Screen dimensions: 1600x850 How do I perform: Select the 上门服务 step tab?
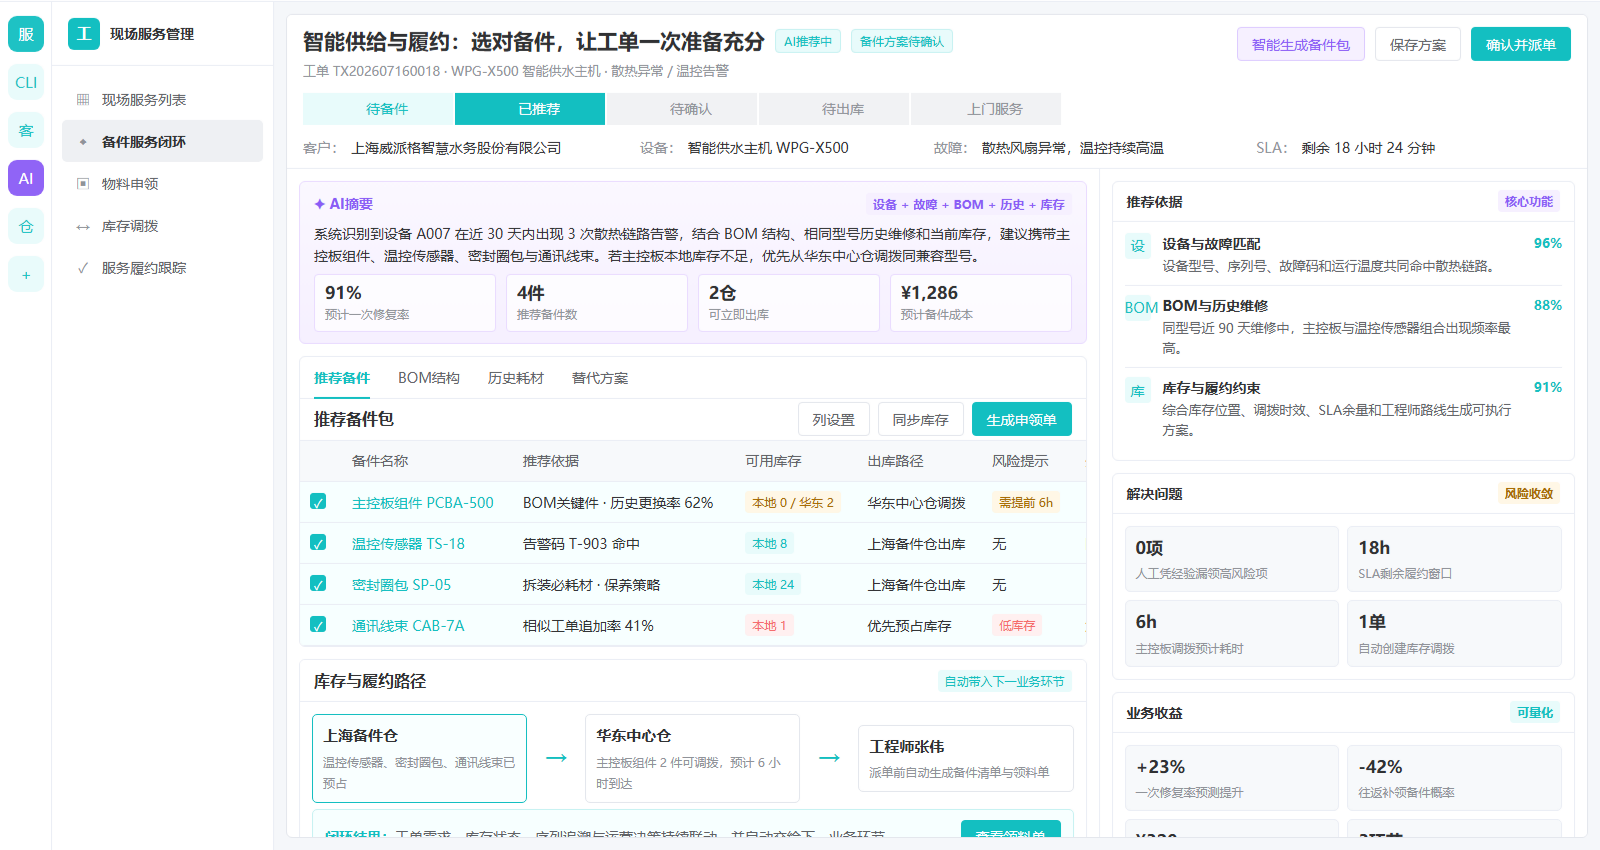pos(986,109)
